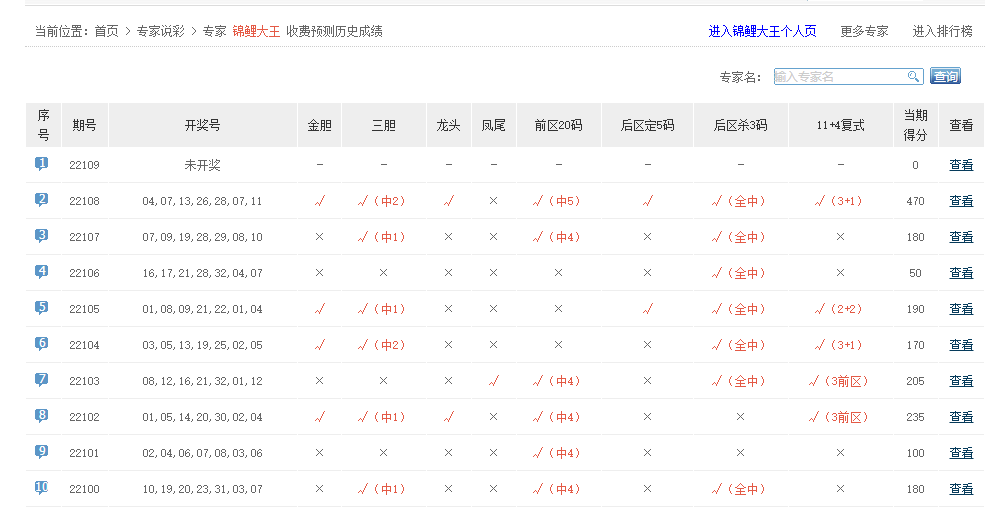The height and width of the screenshot is (507, 991).
Task: Click rank badge number 5 icon
Action: (x=42, y=308)
